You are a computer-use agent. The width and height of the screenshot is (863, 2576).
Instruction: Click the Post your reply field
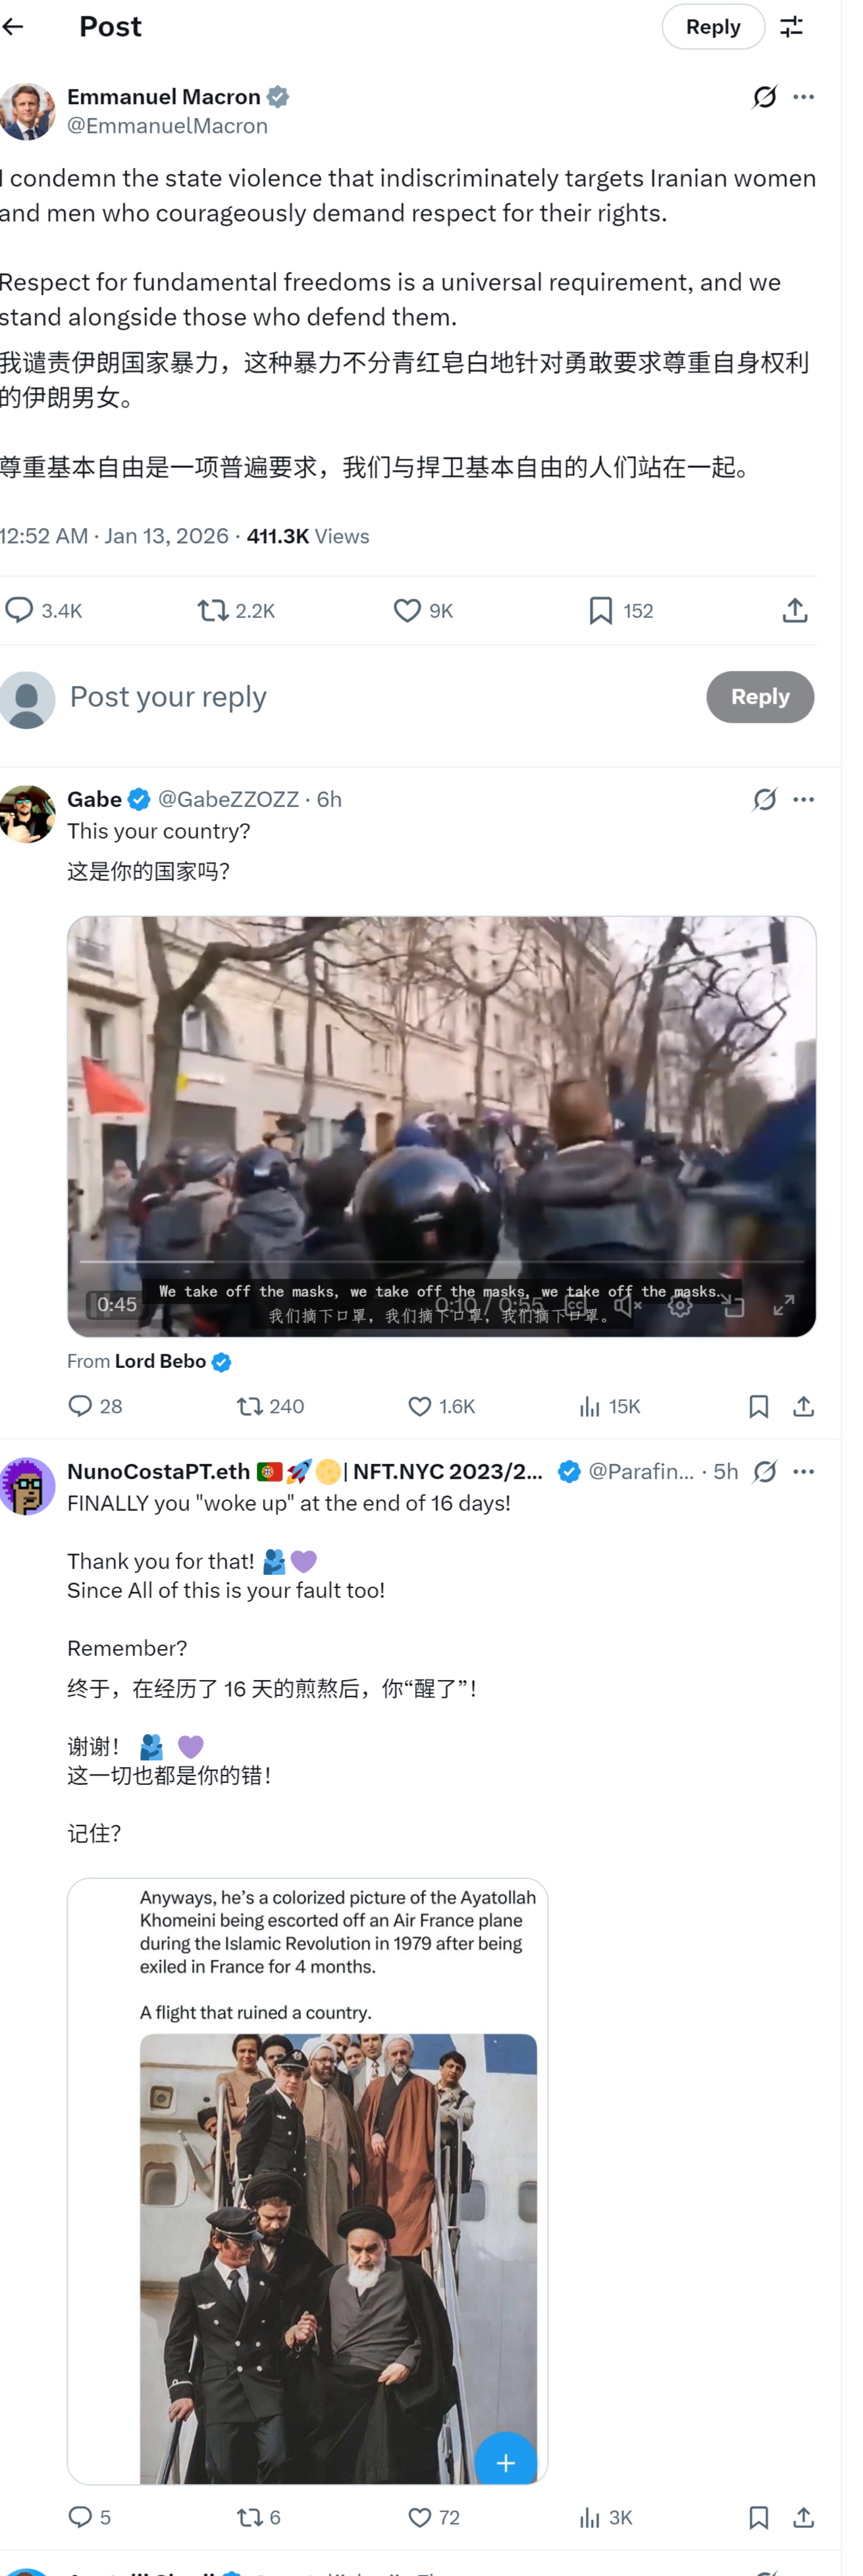point(380,696)
